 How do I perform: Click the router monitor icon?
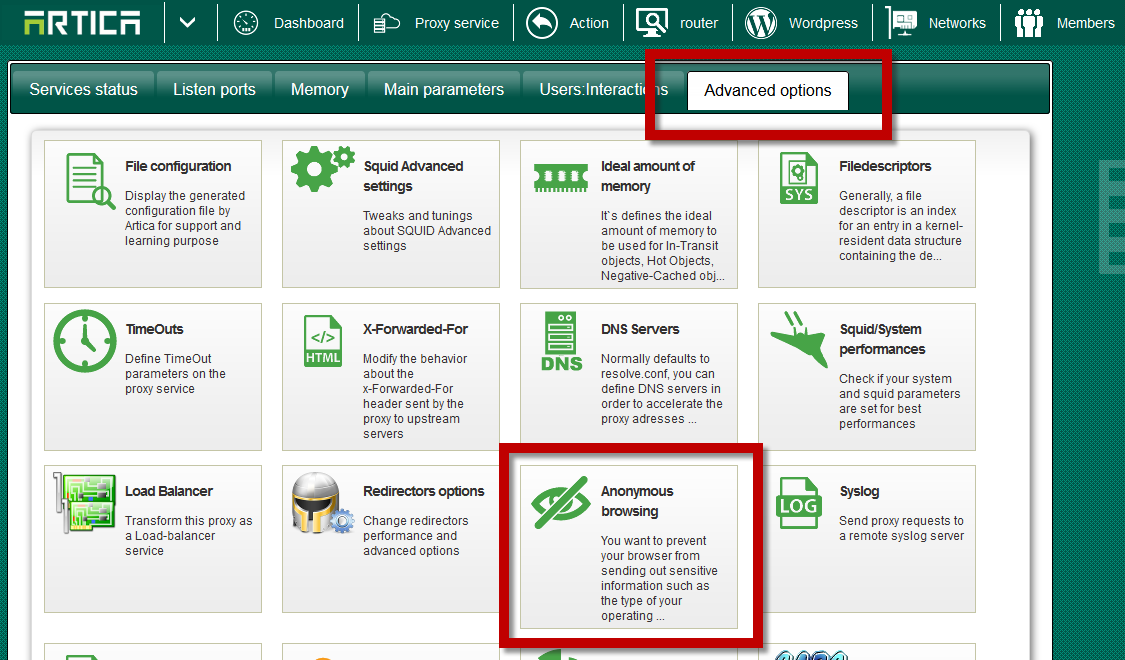point(651,23)
